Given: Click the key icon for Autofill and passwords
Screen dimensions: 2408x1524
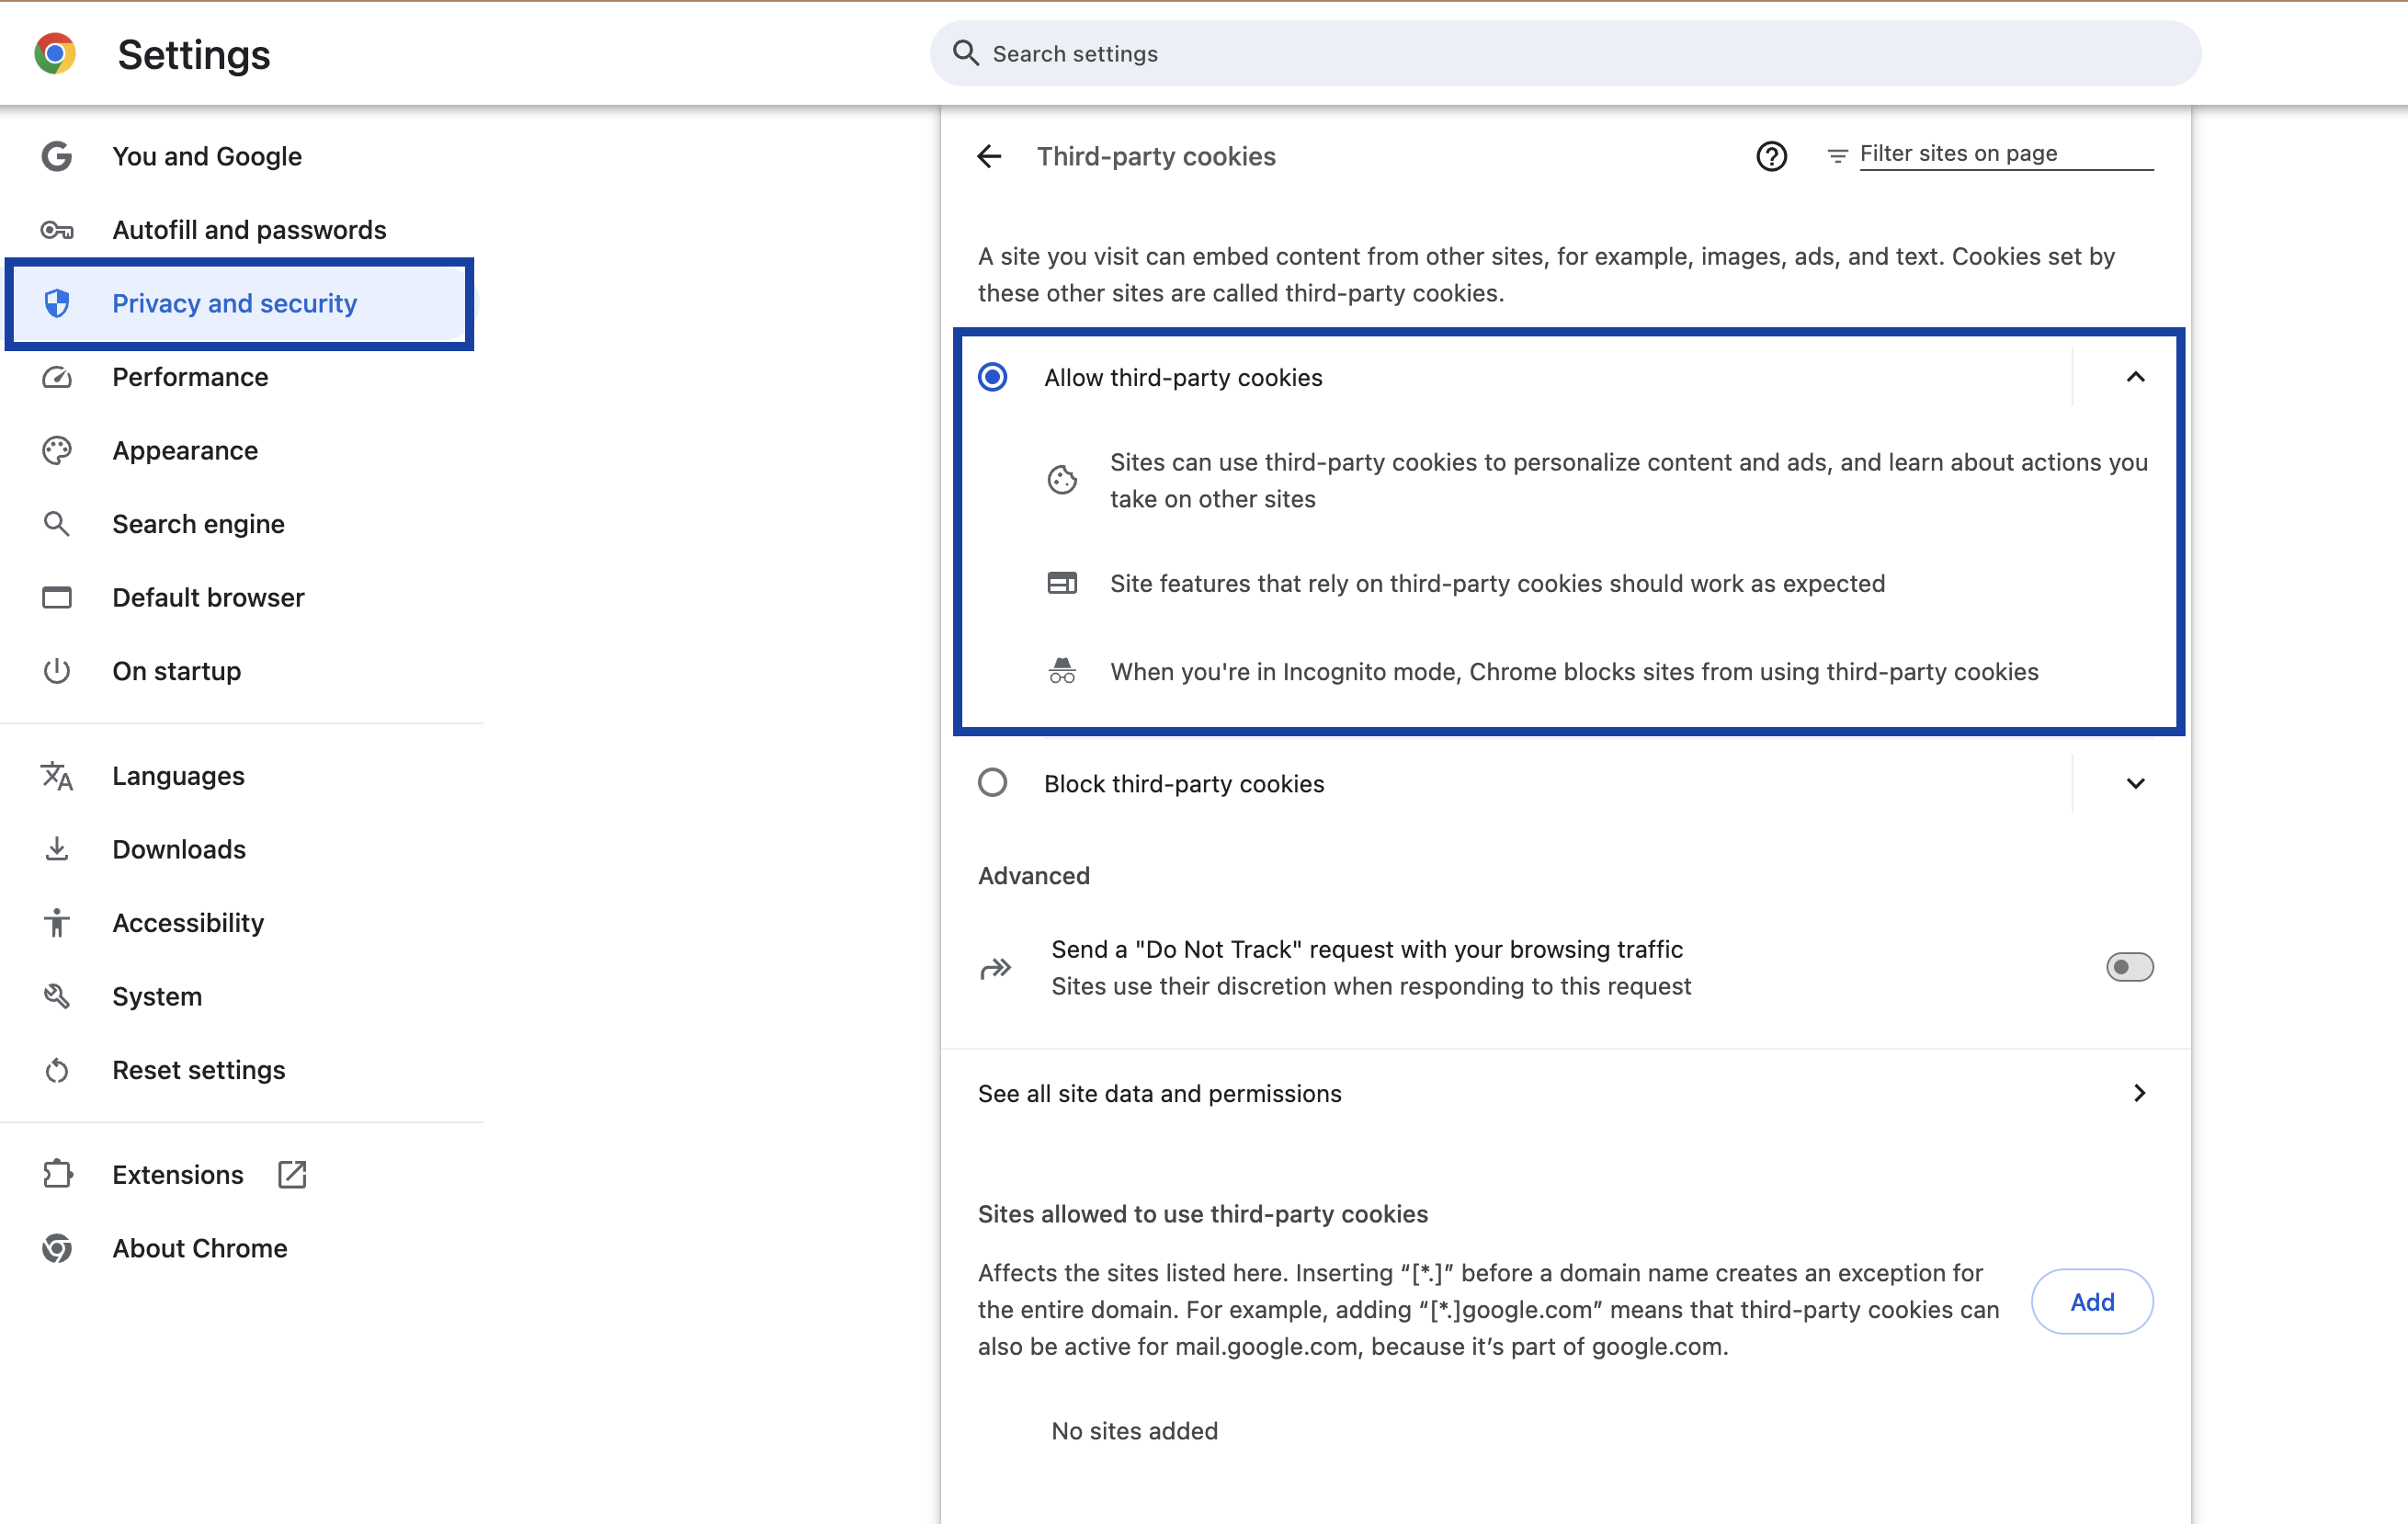Looking at the screenshot, I should pos(57,230).
